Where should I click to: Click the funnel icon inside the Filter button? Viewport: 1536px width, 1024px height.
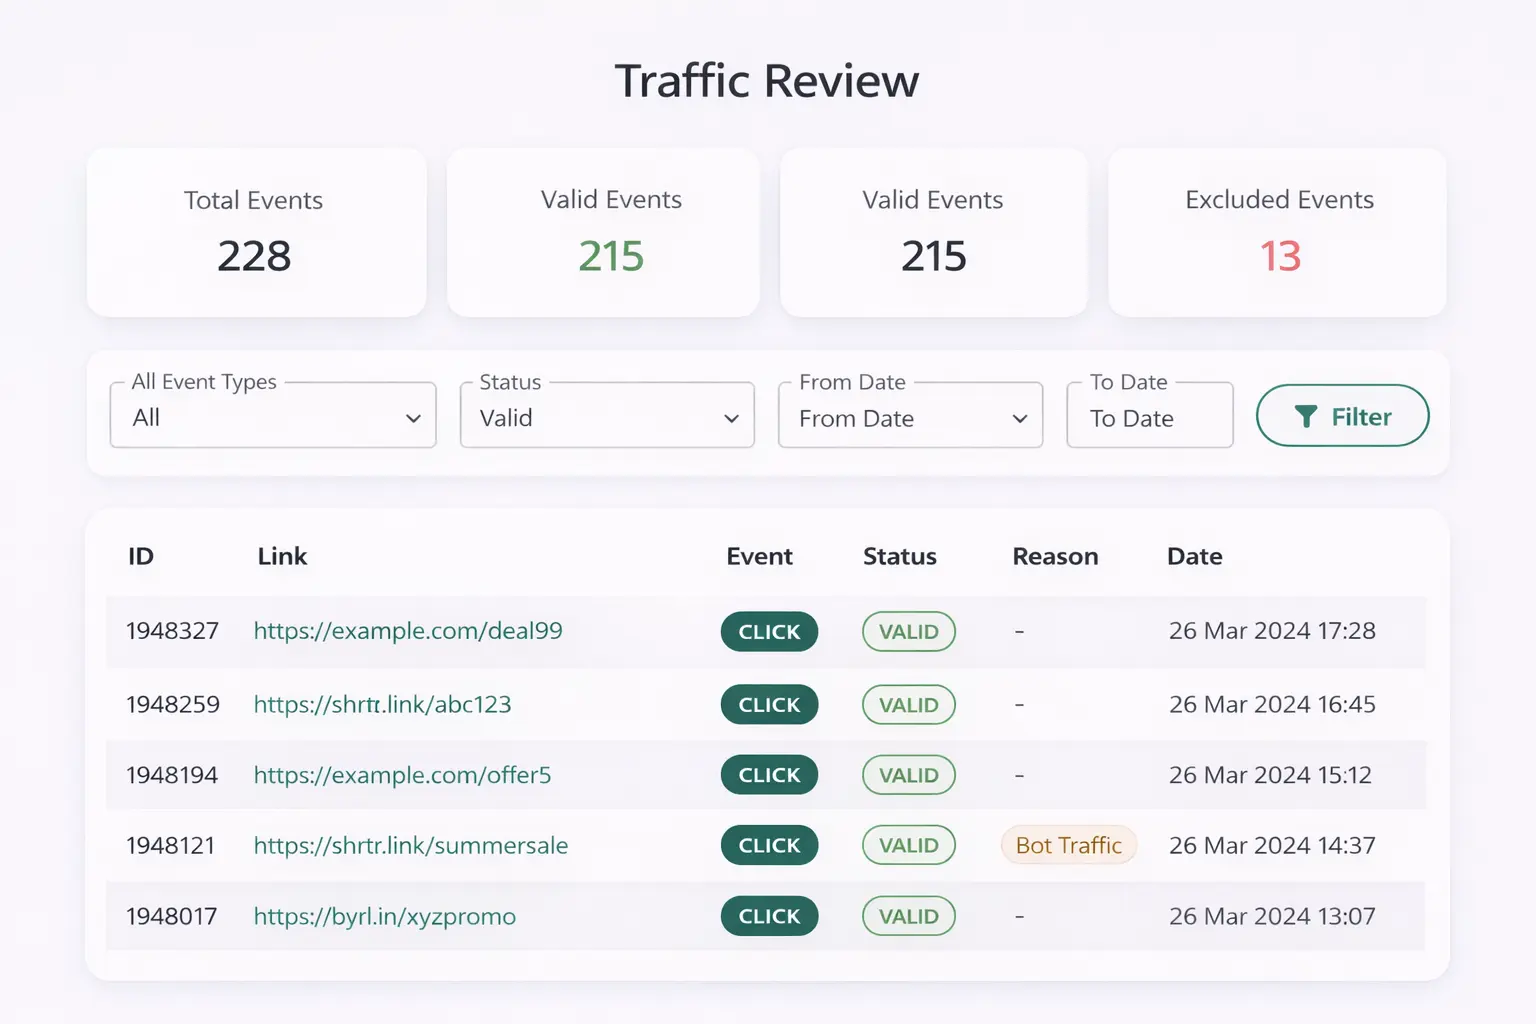(1306, 416)
